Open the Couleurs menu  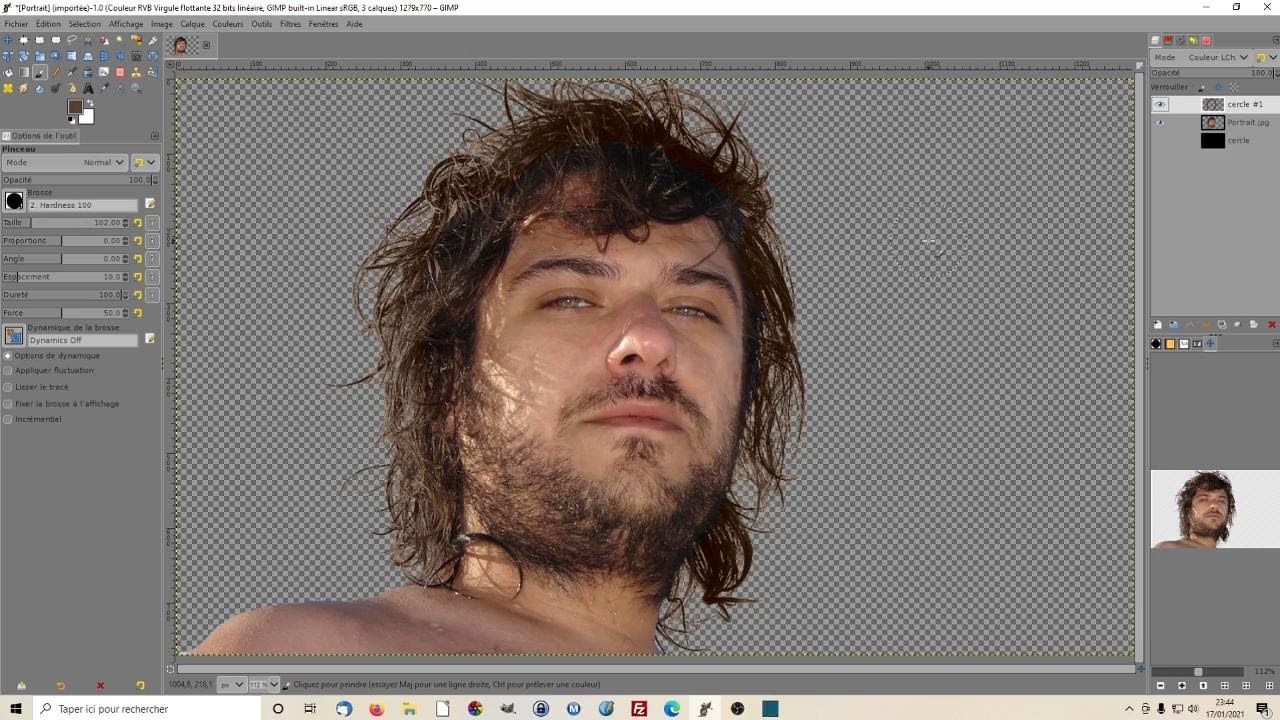227,24
